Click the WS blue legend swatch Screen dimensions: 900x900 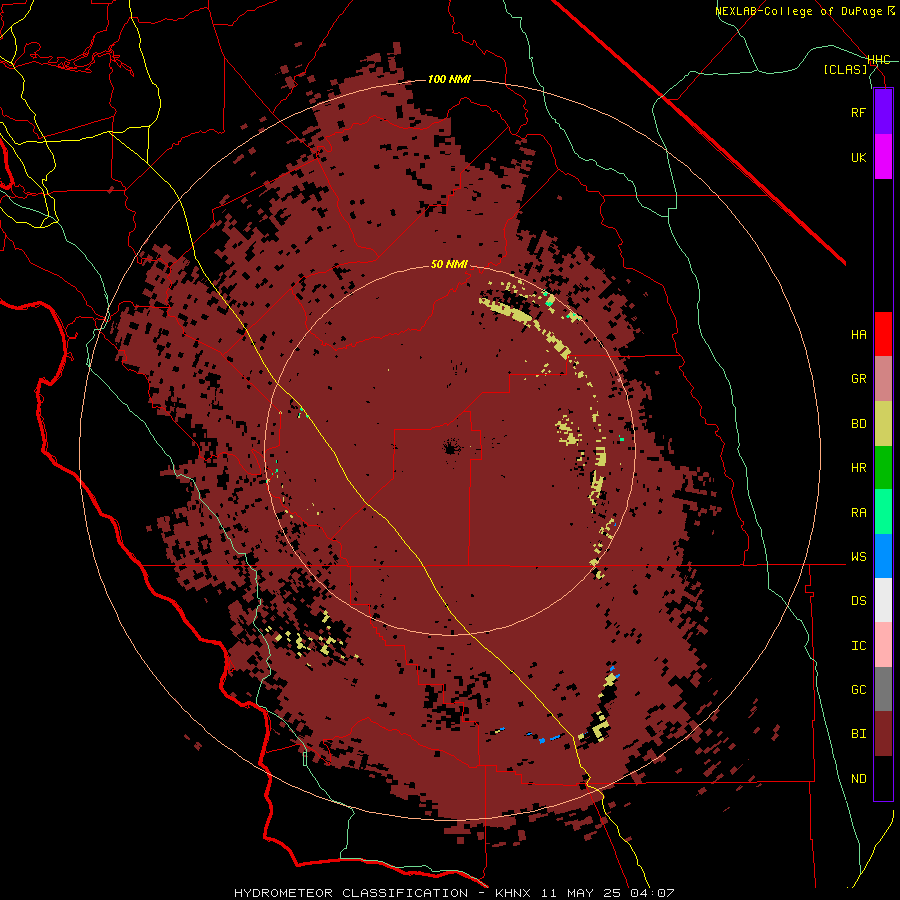click(x=883, y=556)
